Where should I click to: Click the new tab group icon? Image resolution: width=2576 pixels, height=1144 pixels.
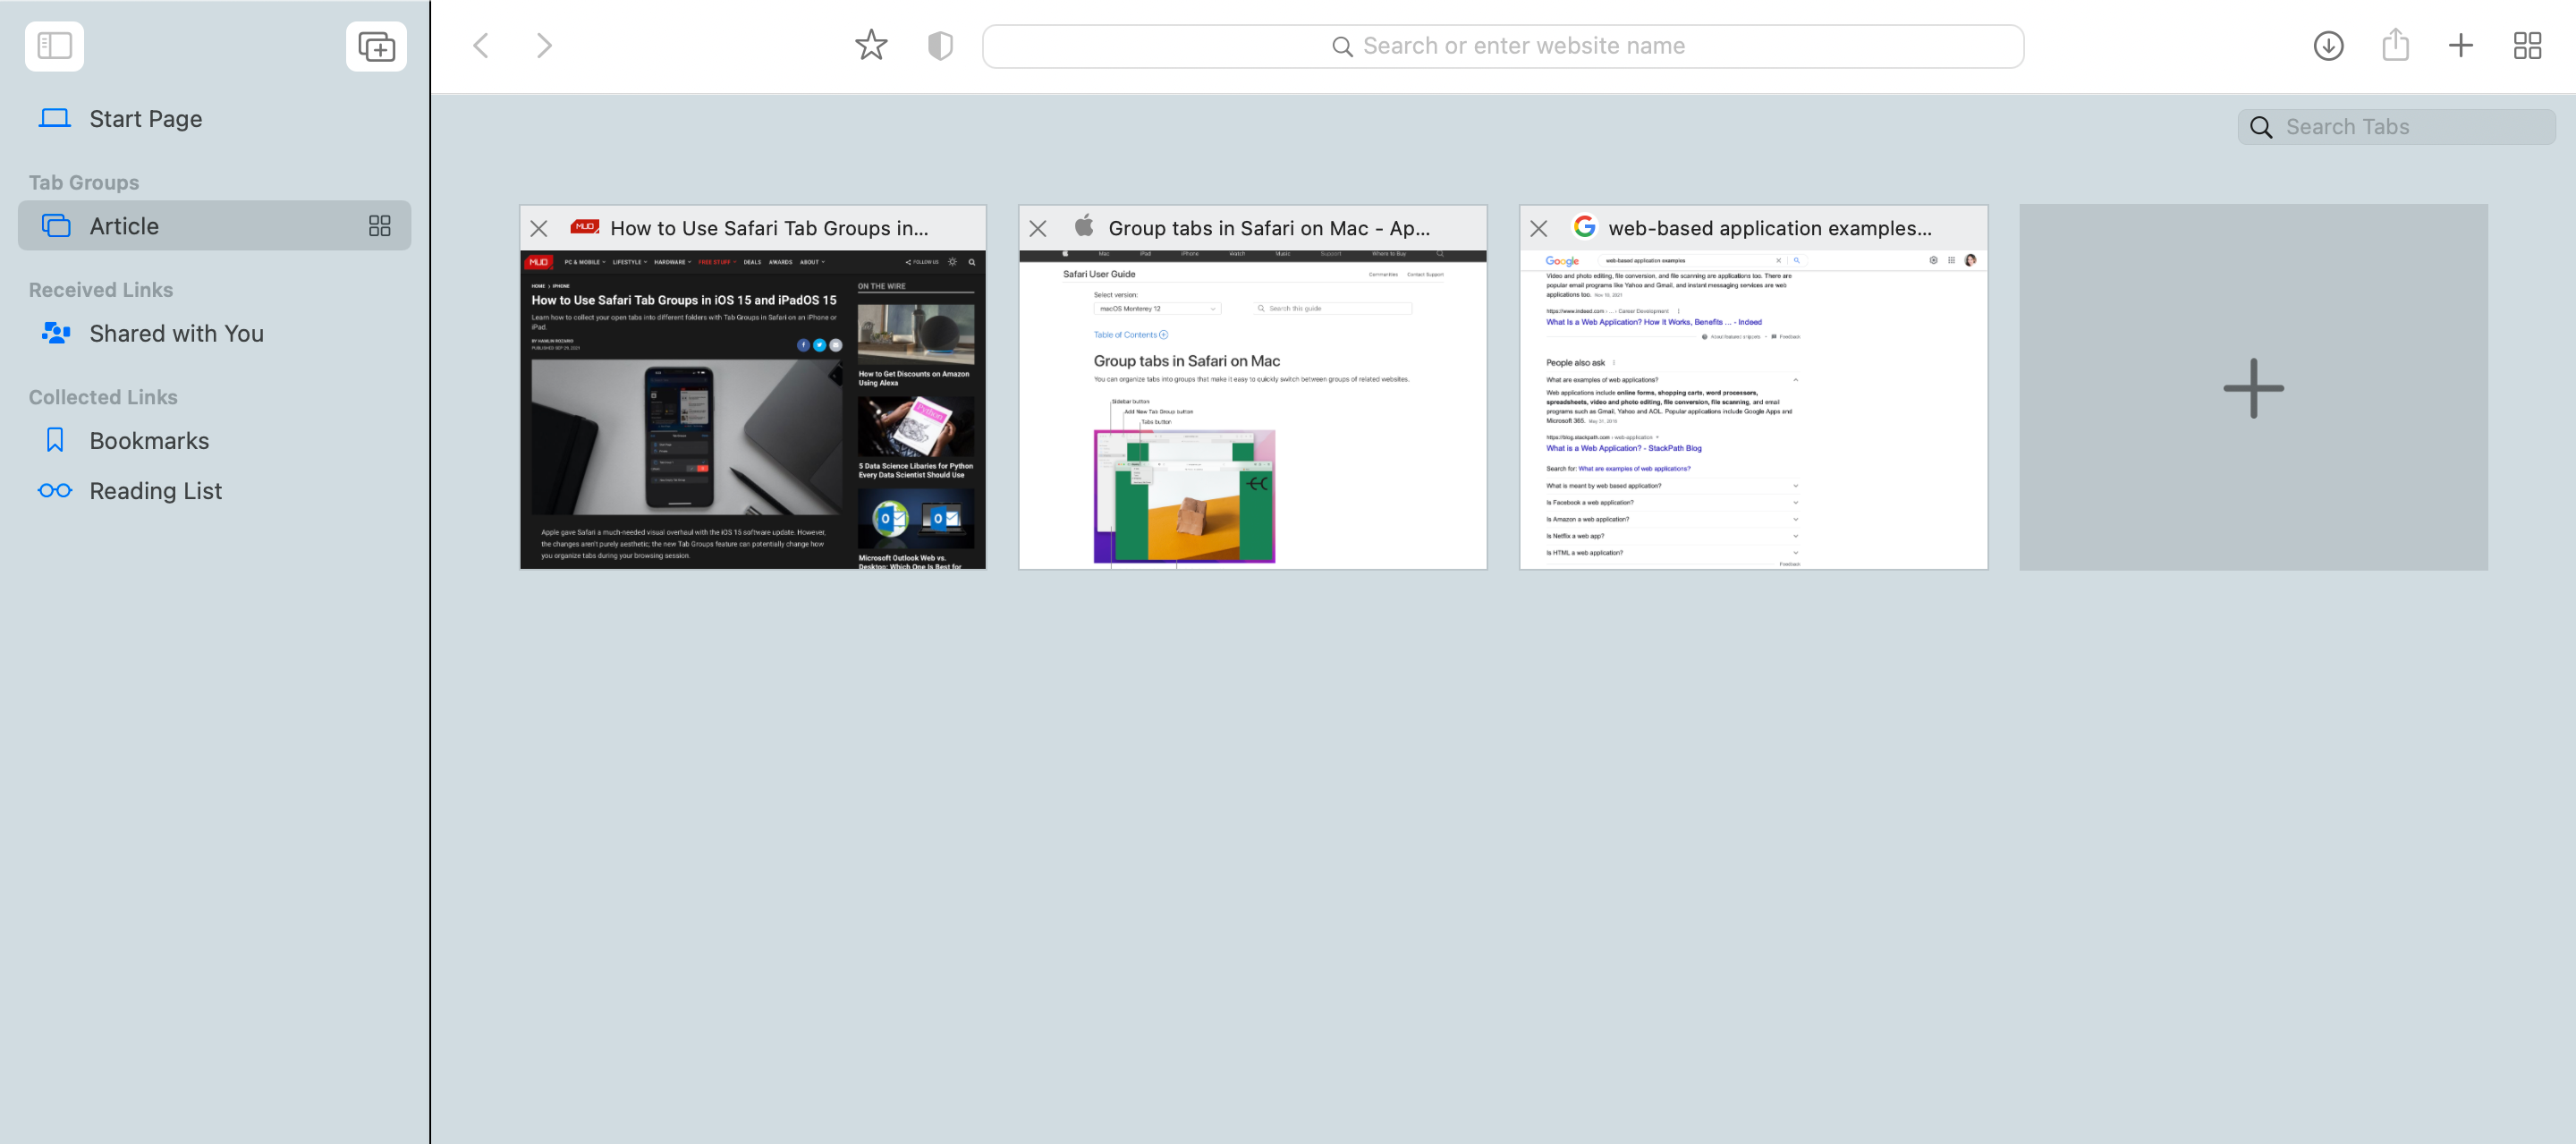(375, 45)
